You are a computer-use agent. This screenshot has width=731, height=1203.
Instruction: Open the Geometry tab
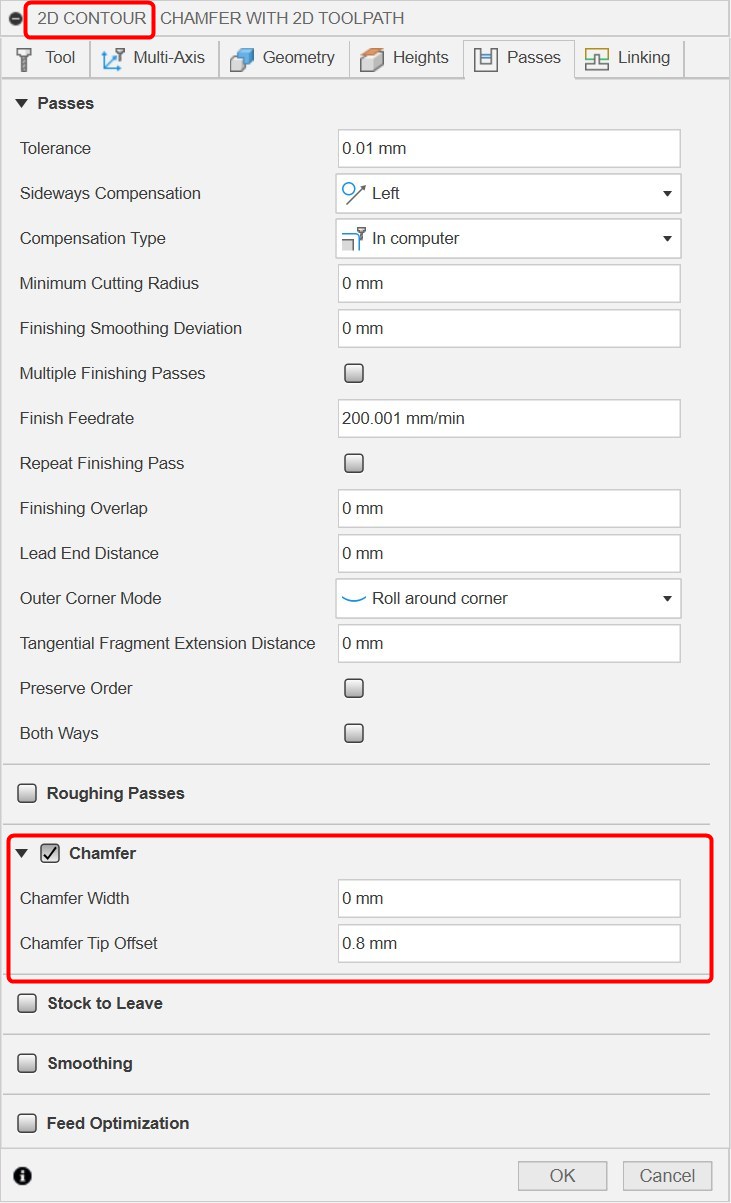tap(283, 58)
